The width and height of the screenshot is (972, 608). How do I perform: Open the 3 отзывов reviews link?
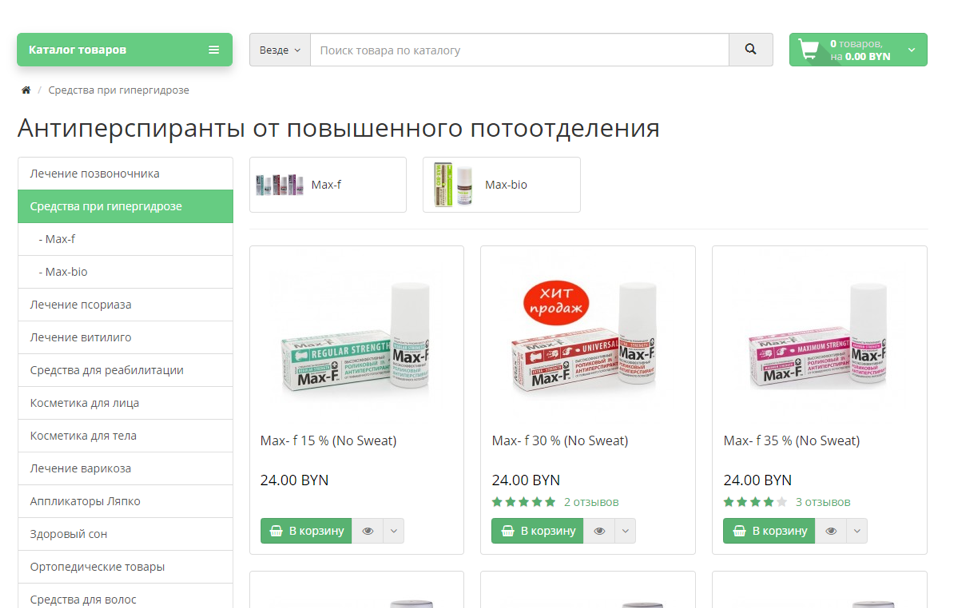coord(823,502)
